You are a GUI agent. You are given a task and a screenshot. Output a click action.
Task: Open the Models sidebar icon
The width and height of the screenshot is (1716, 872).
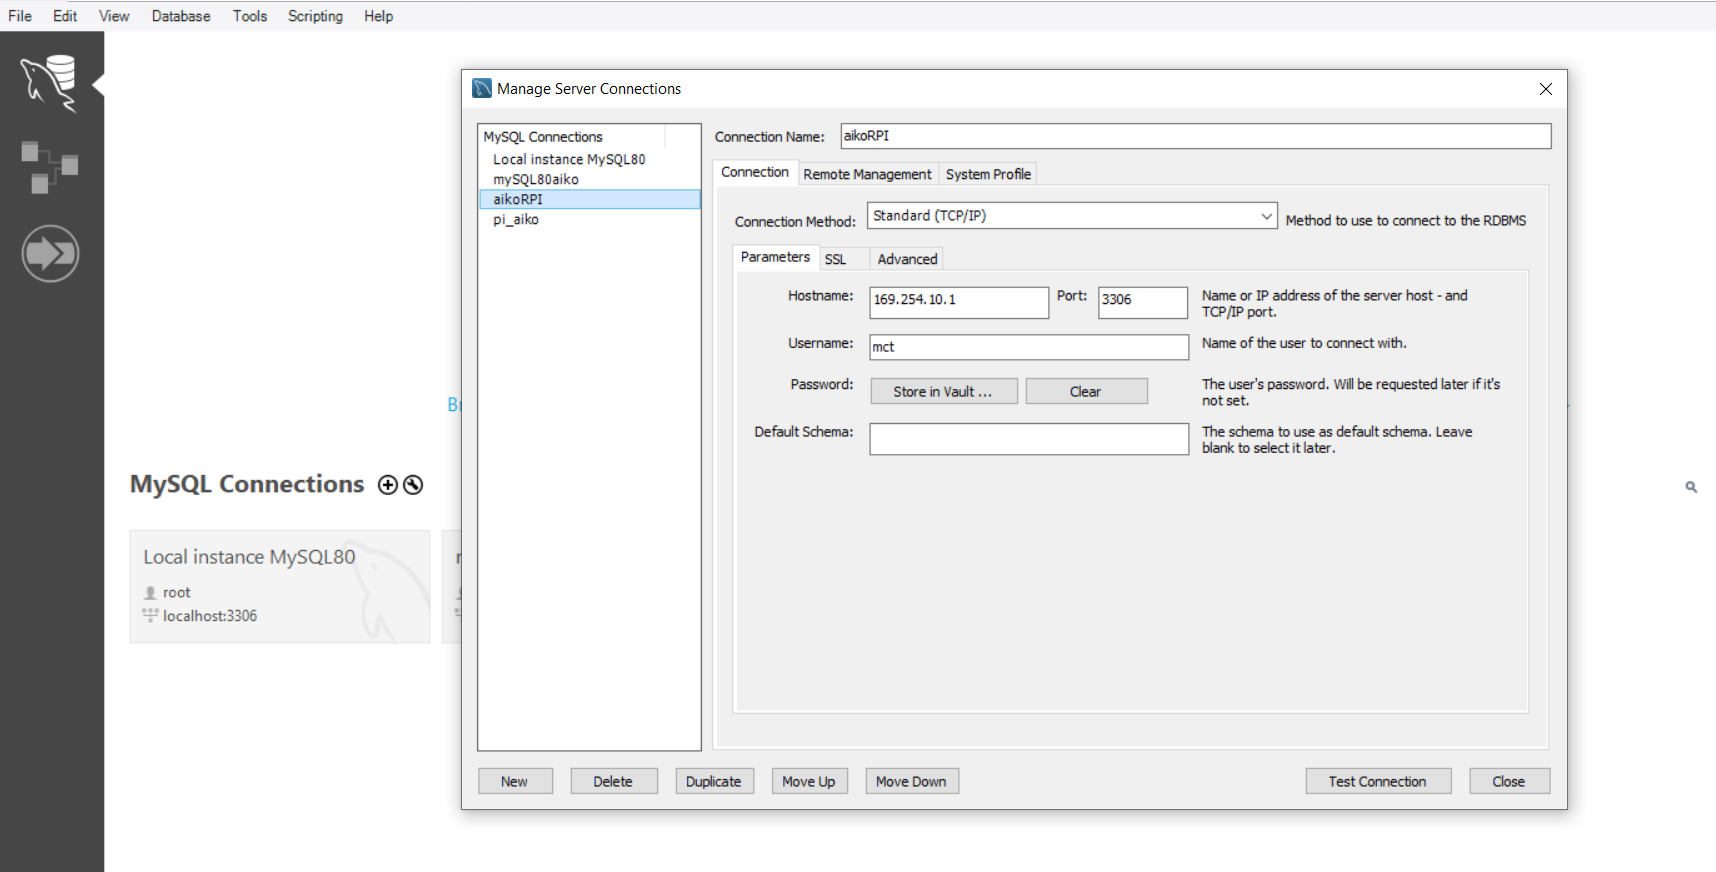click(x=50, y=167)
